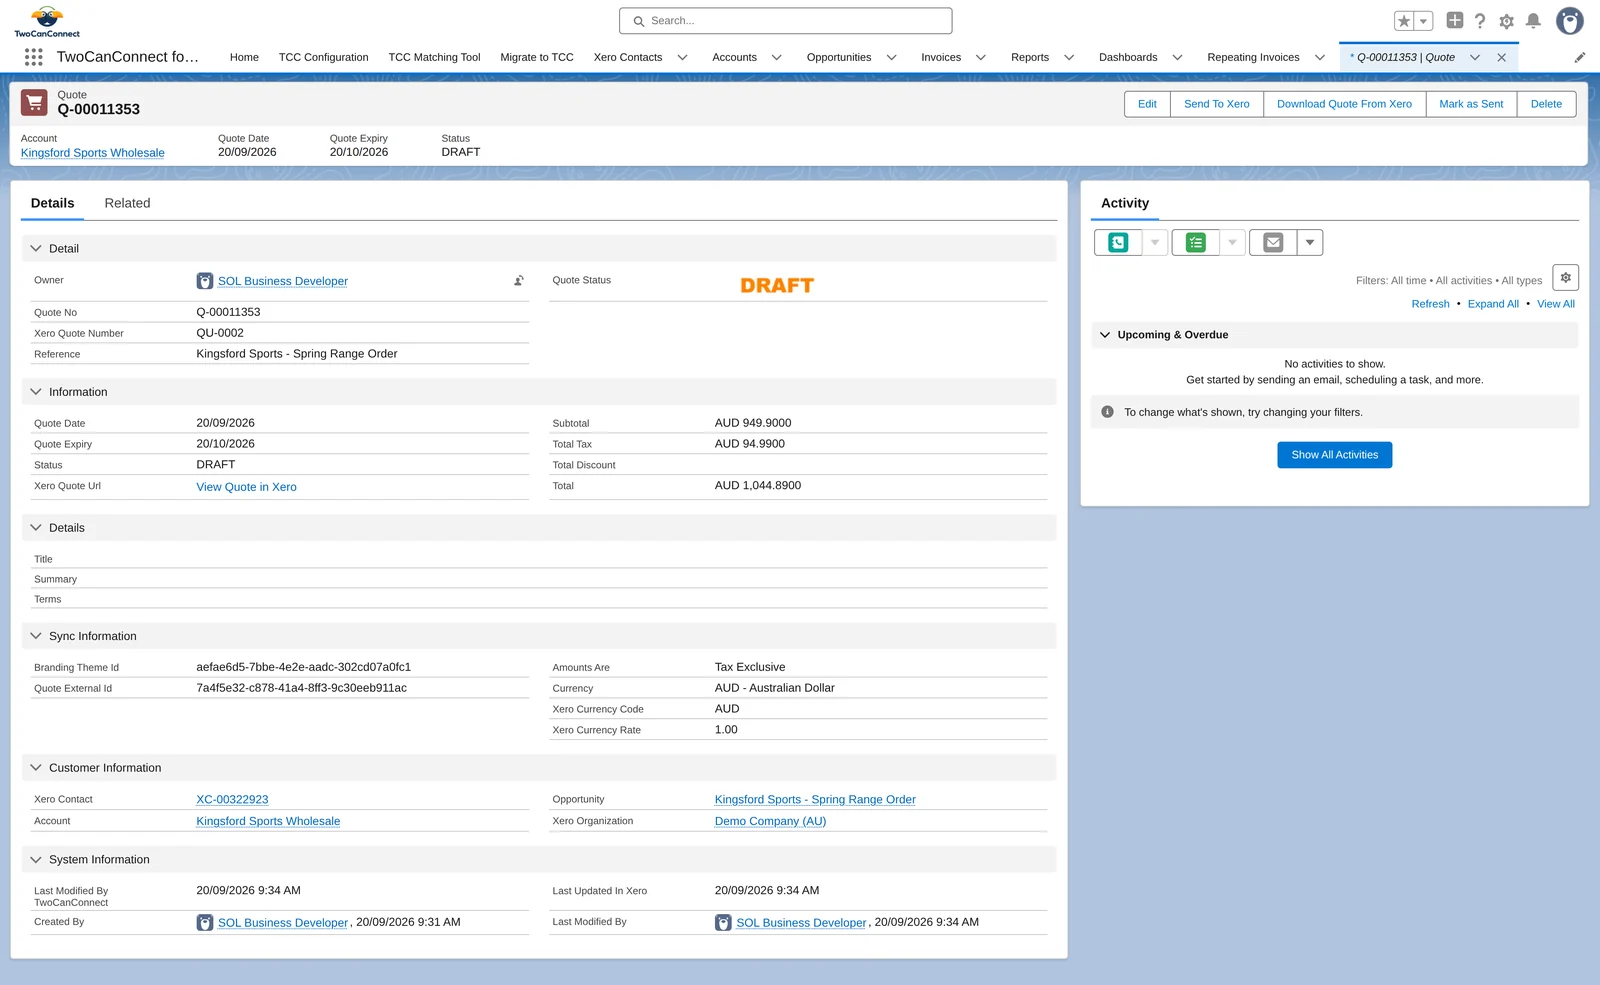Viewport: 1600px width, 985px height.
Task: Click the Send To Xero button
Action: (x=1217, y=104)
